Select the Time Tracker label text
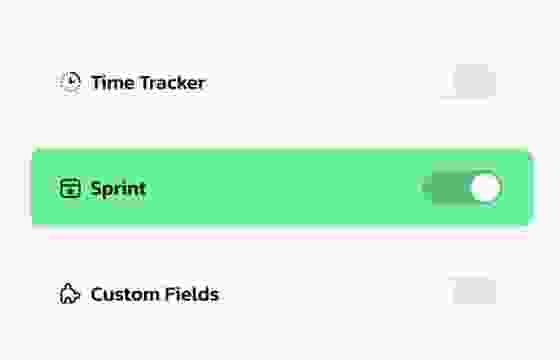 [148, 82]
